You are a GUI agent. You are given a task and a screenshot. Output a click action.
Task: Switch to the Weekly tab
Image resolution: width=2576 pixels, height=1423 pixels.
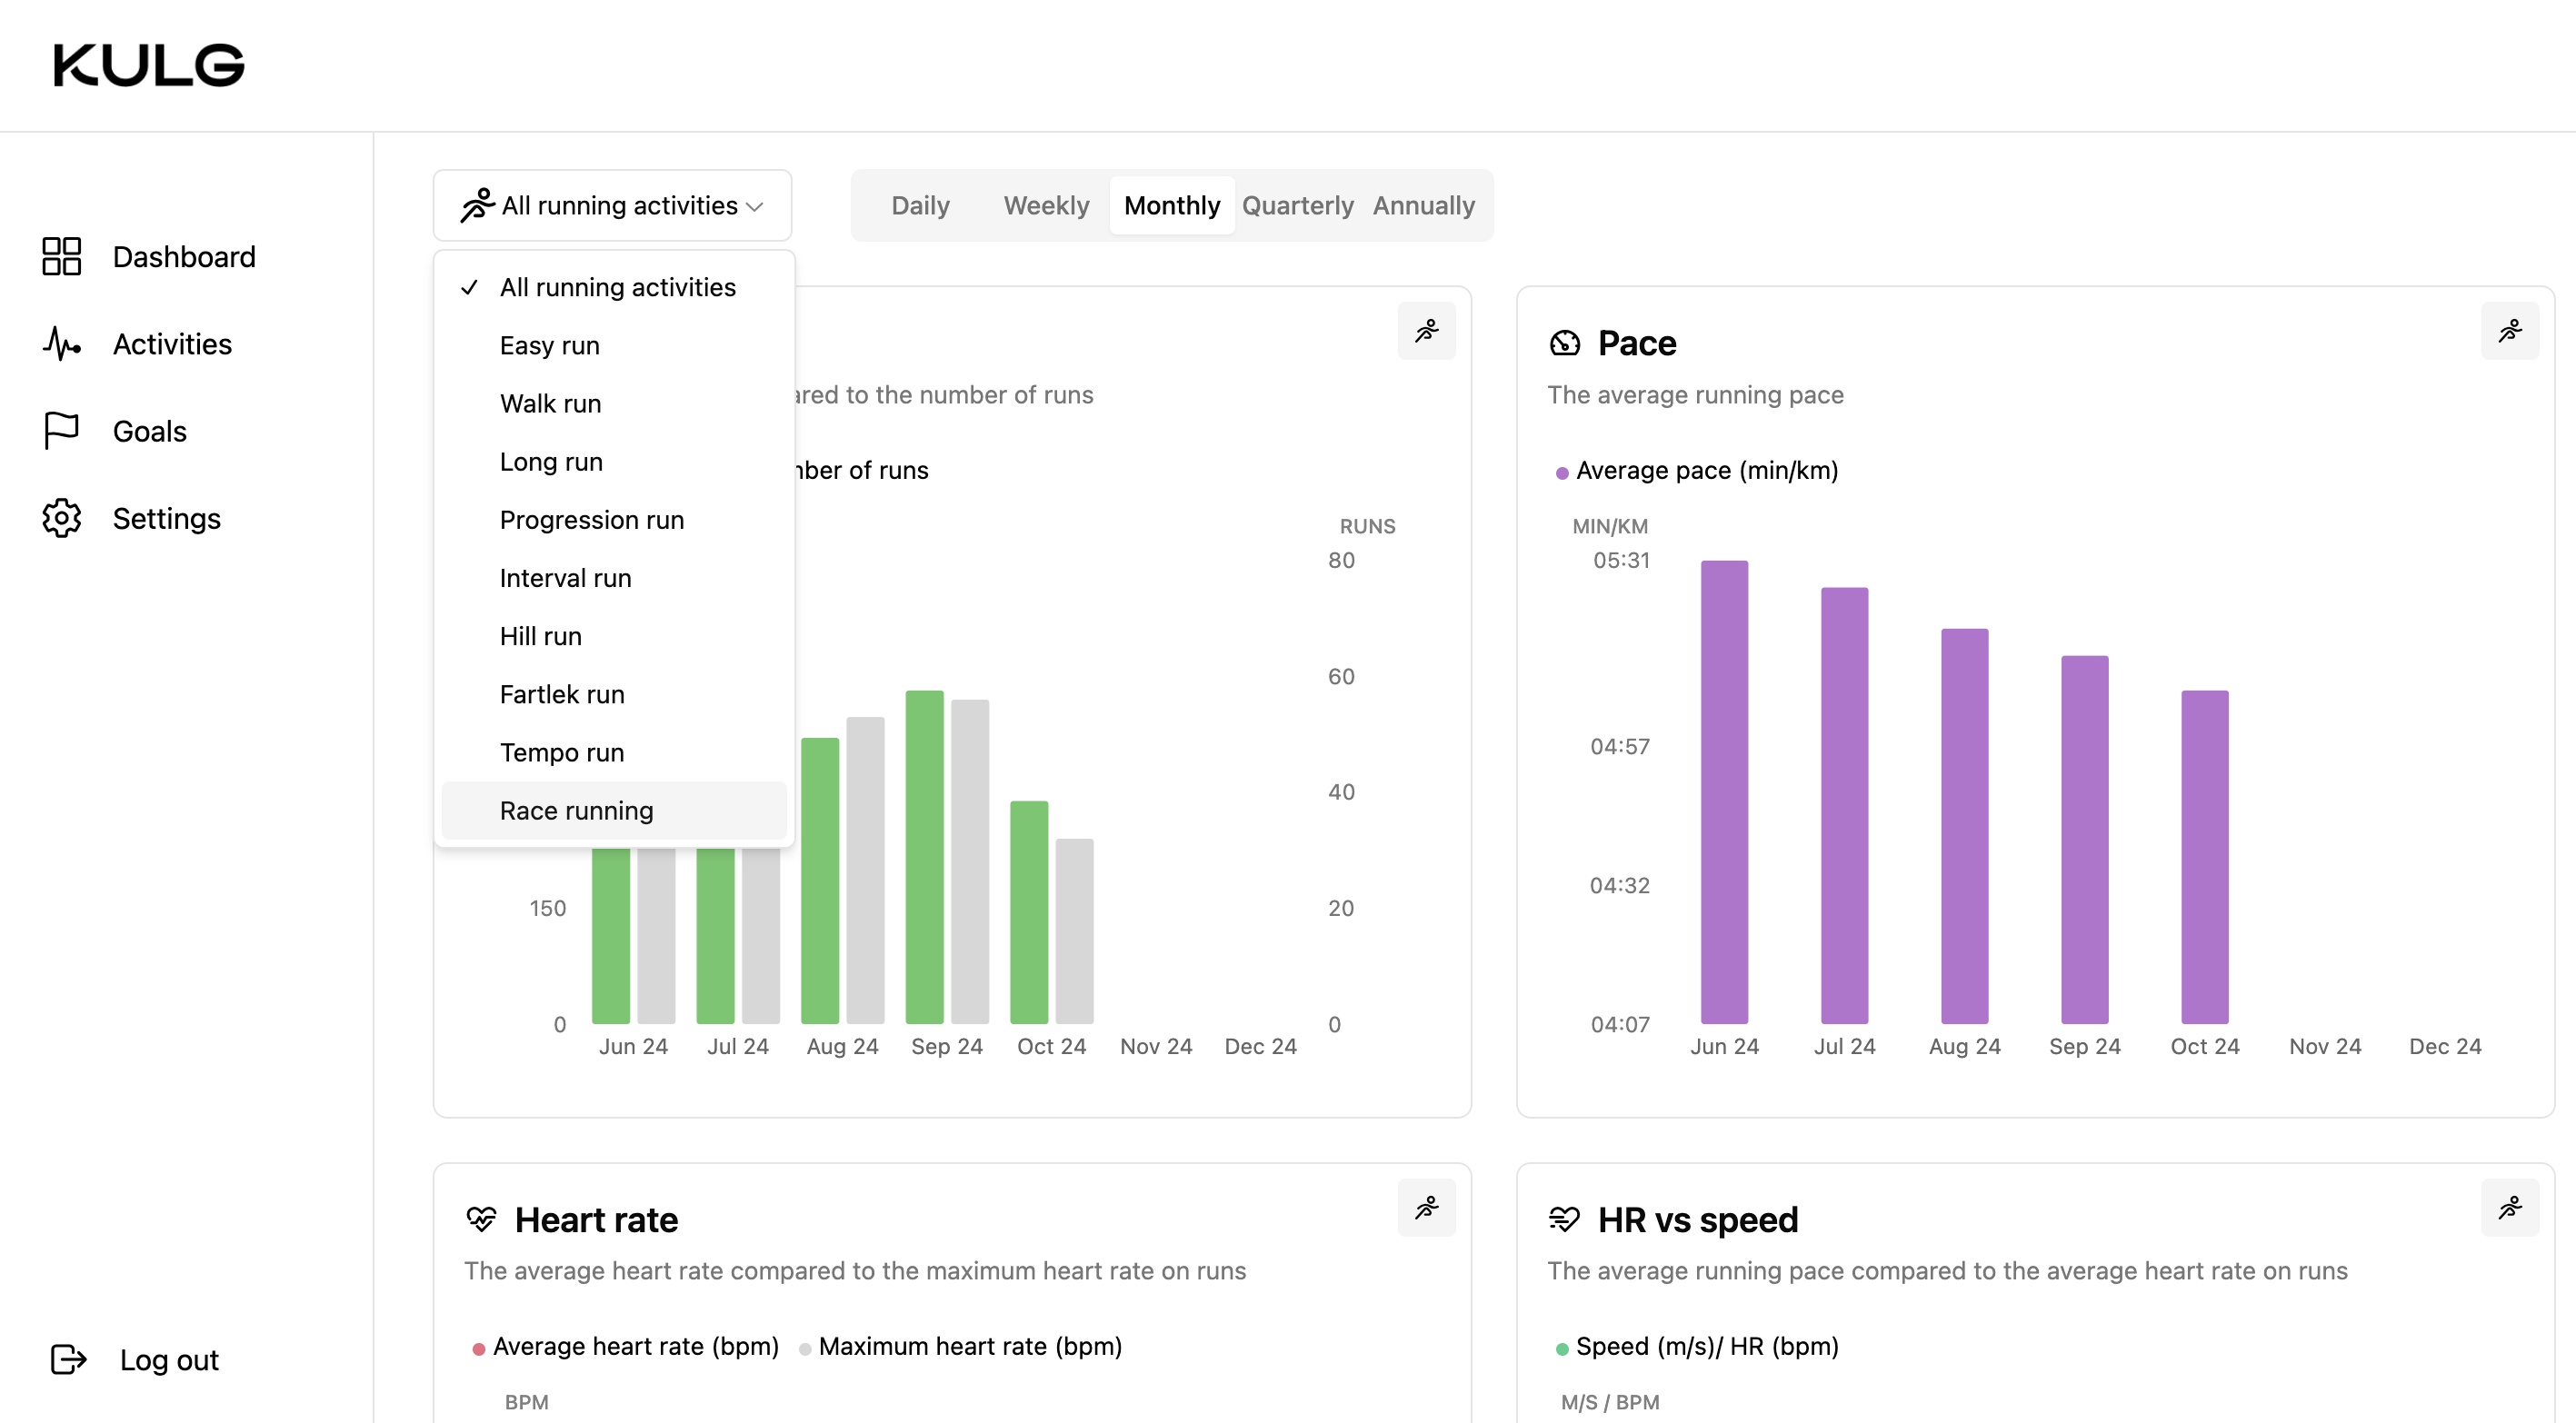1046,206
